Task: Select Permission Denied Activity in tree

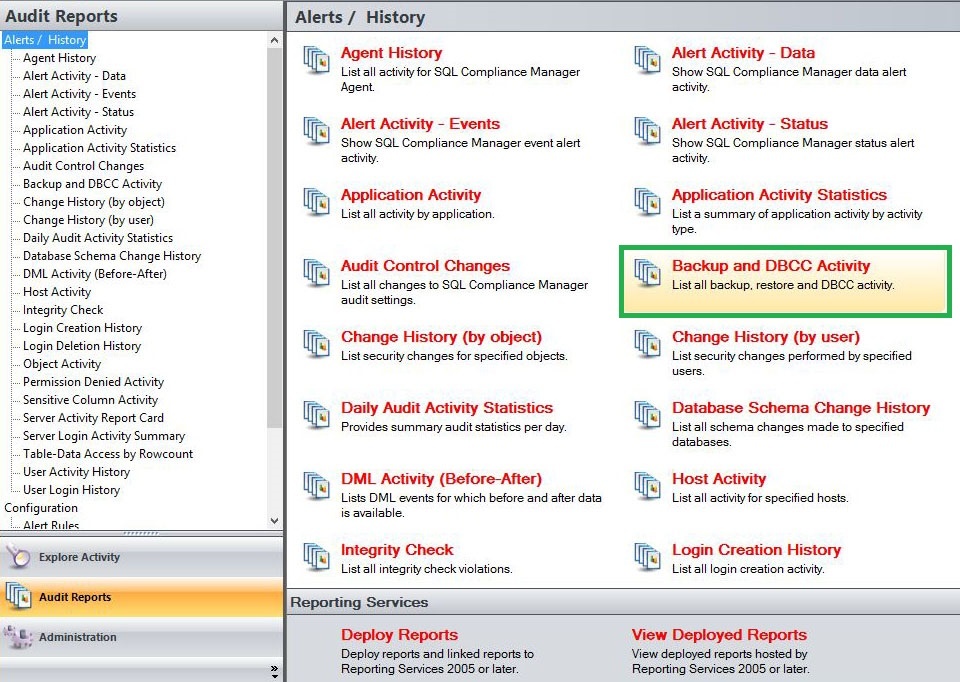Action: tap(93, 382)
